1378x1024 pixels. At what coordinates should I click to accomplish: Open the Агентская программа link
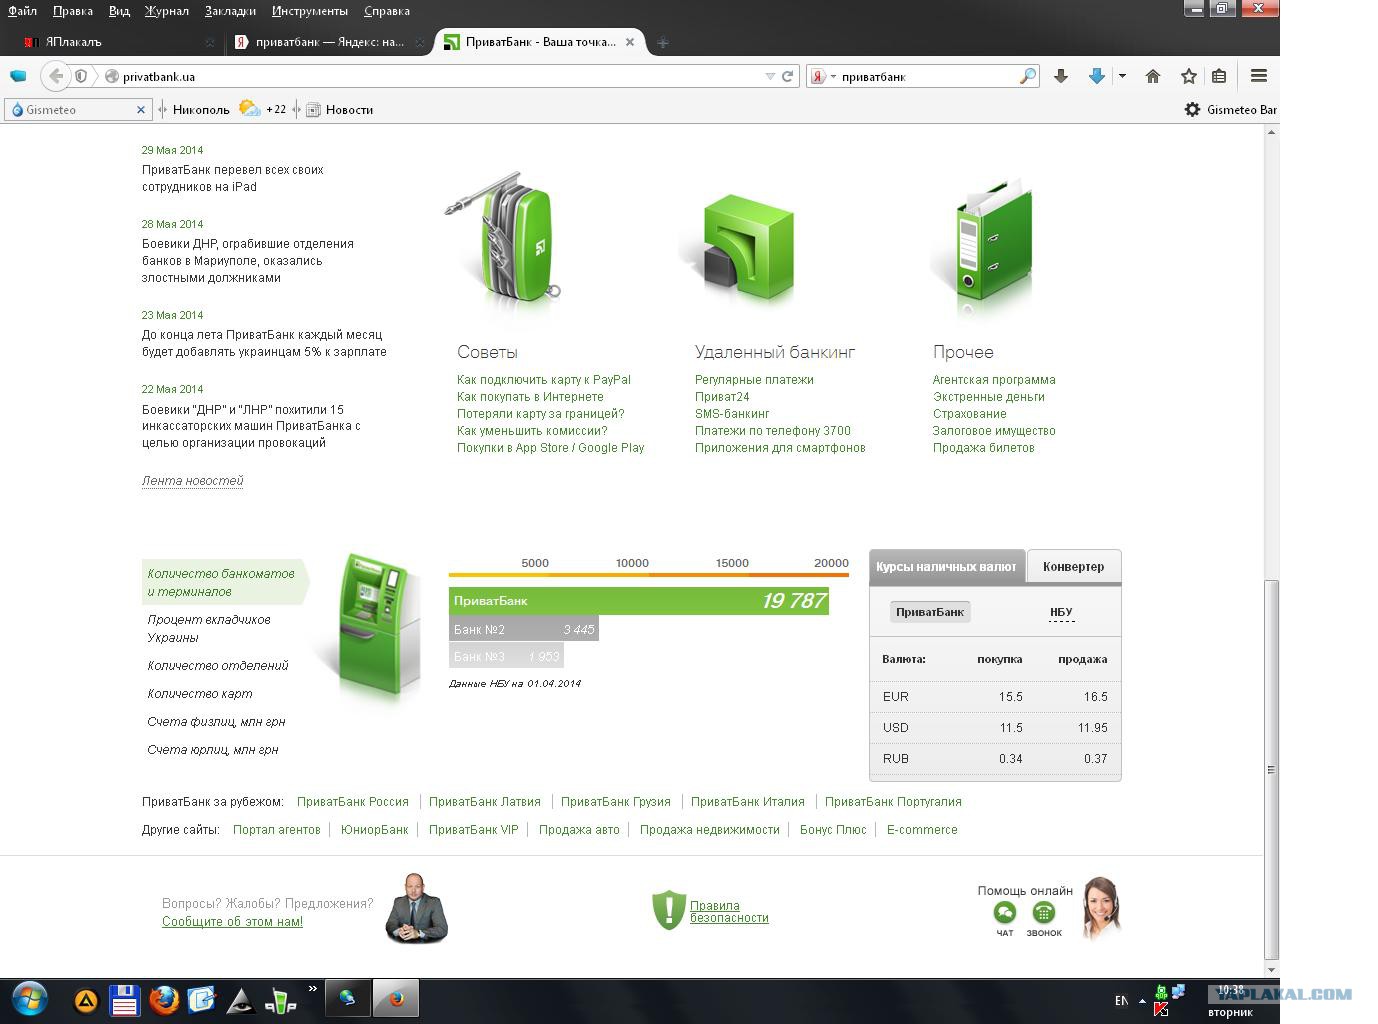tap(994, 379)
